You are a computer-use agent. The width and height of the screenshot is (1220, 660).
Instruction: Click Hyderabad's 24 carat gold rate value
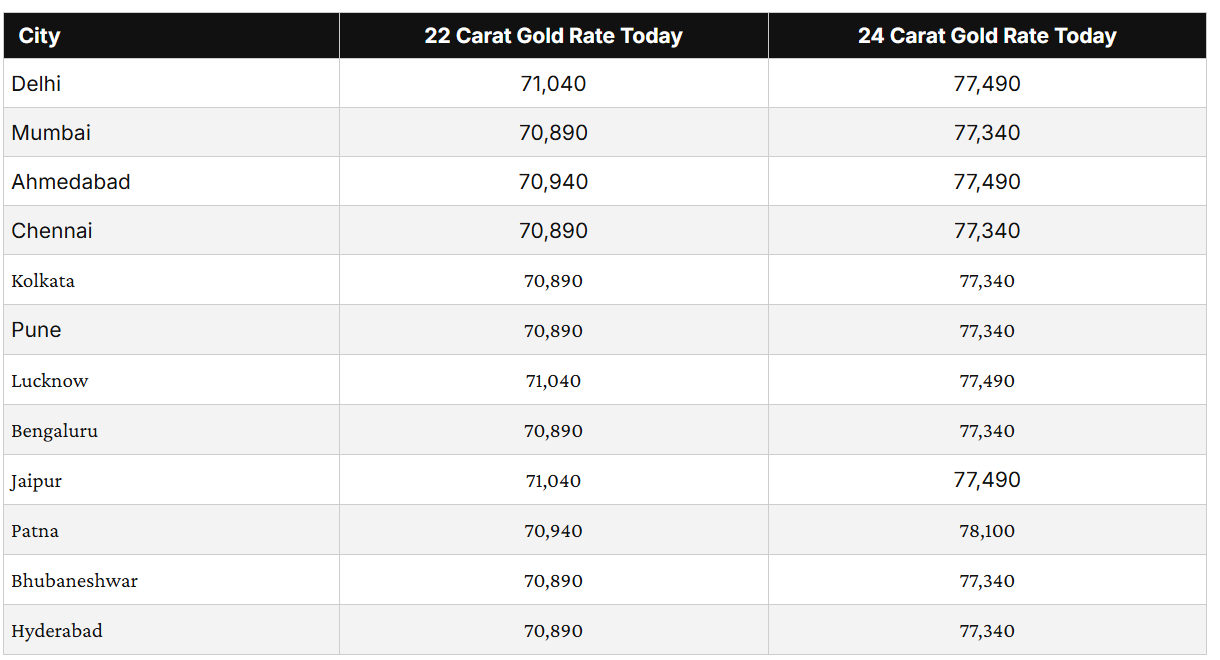(987, 631)
